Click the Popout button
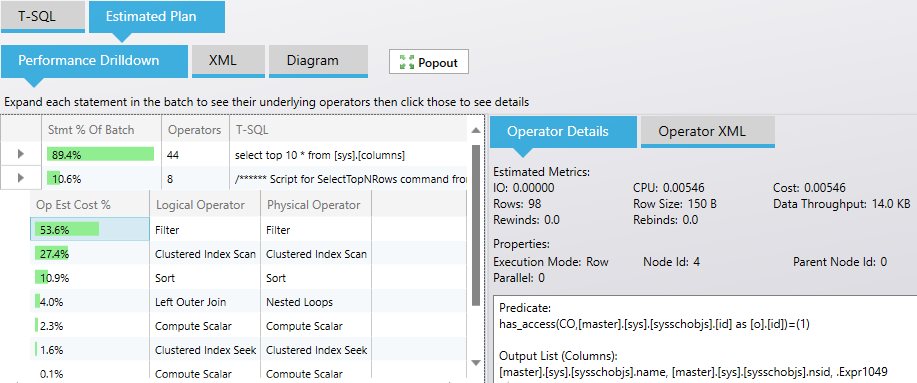 tap(429, 61)
